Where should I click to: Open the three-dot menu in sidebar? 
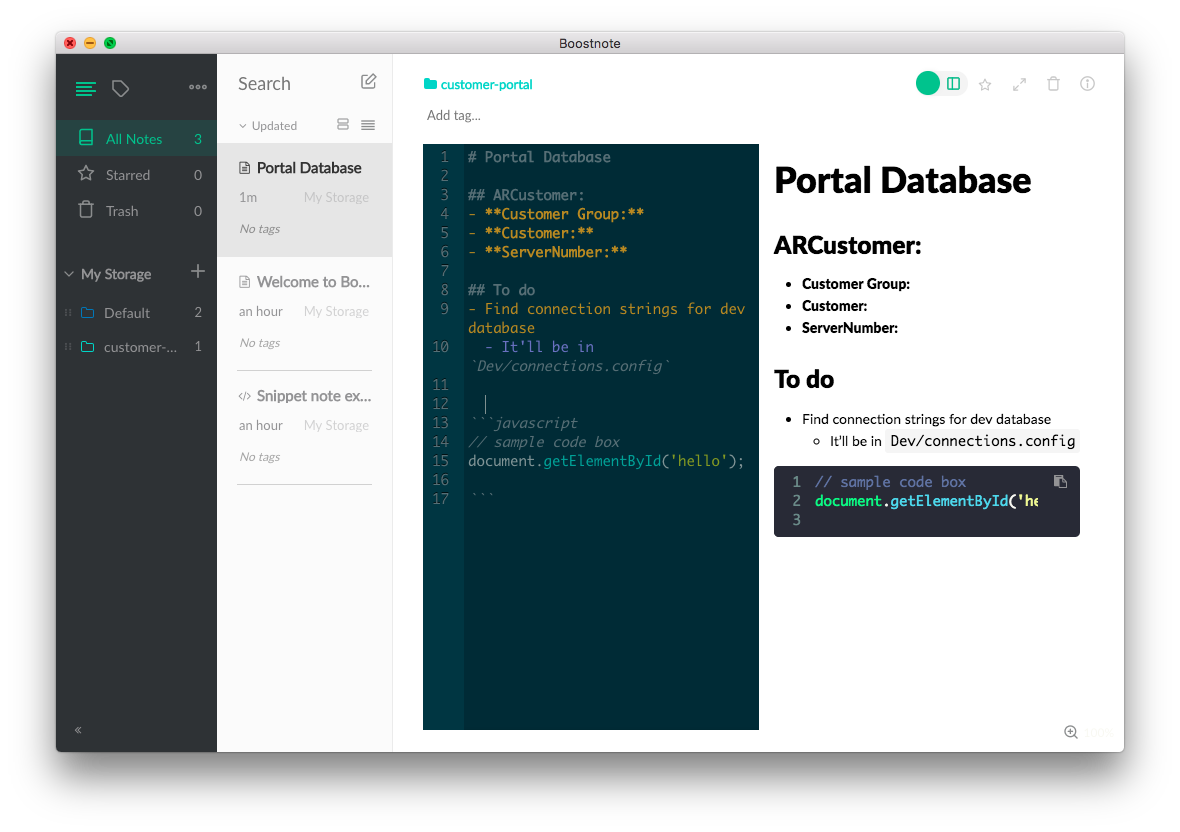click(198, 87)
